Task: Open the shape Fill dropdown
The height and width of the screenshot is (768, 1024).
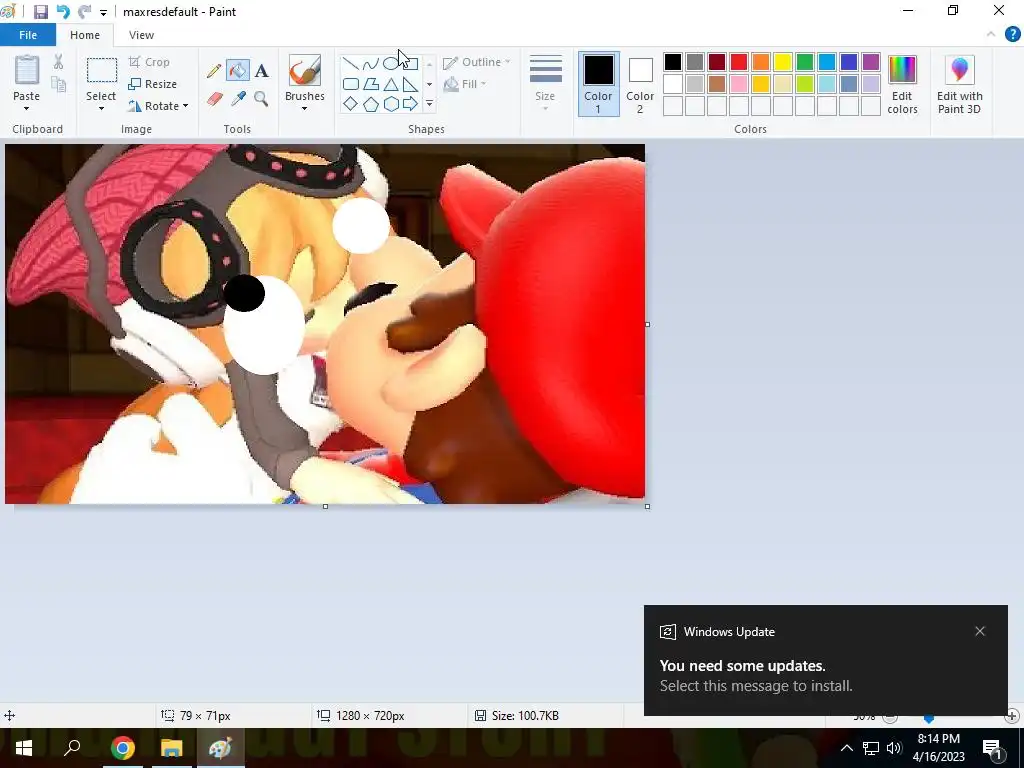Action: click(465, 84)
